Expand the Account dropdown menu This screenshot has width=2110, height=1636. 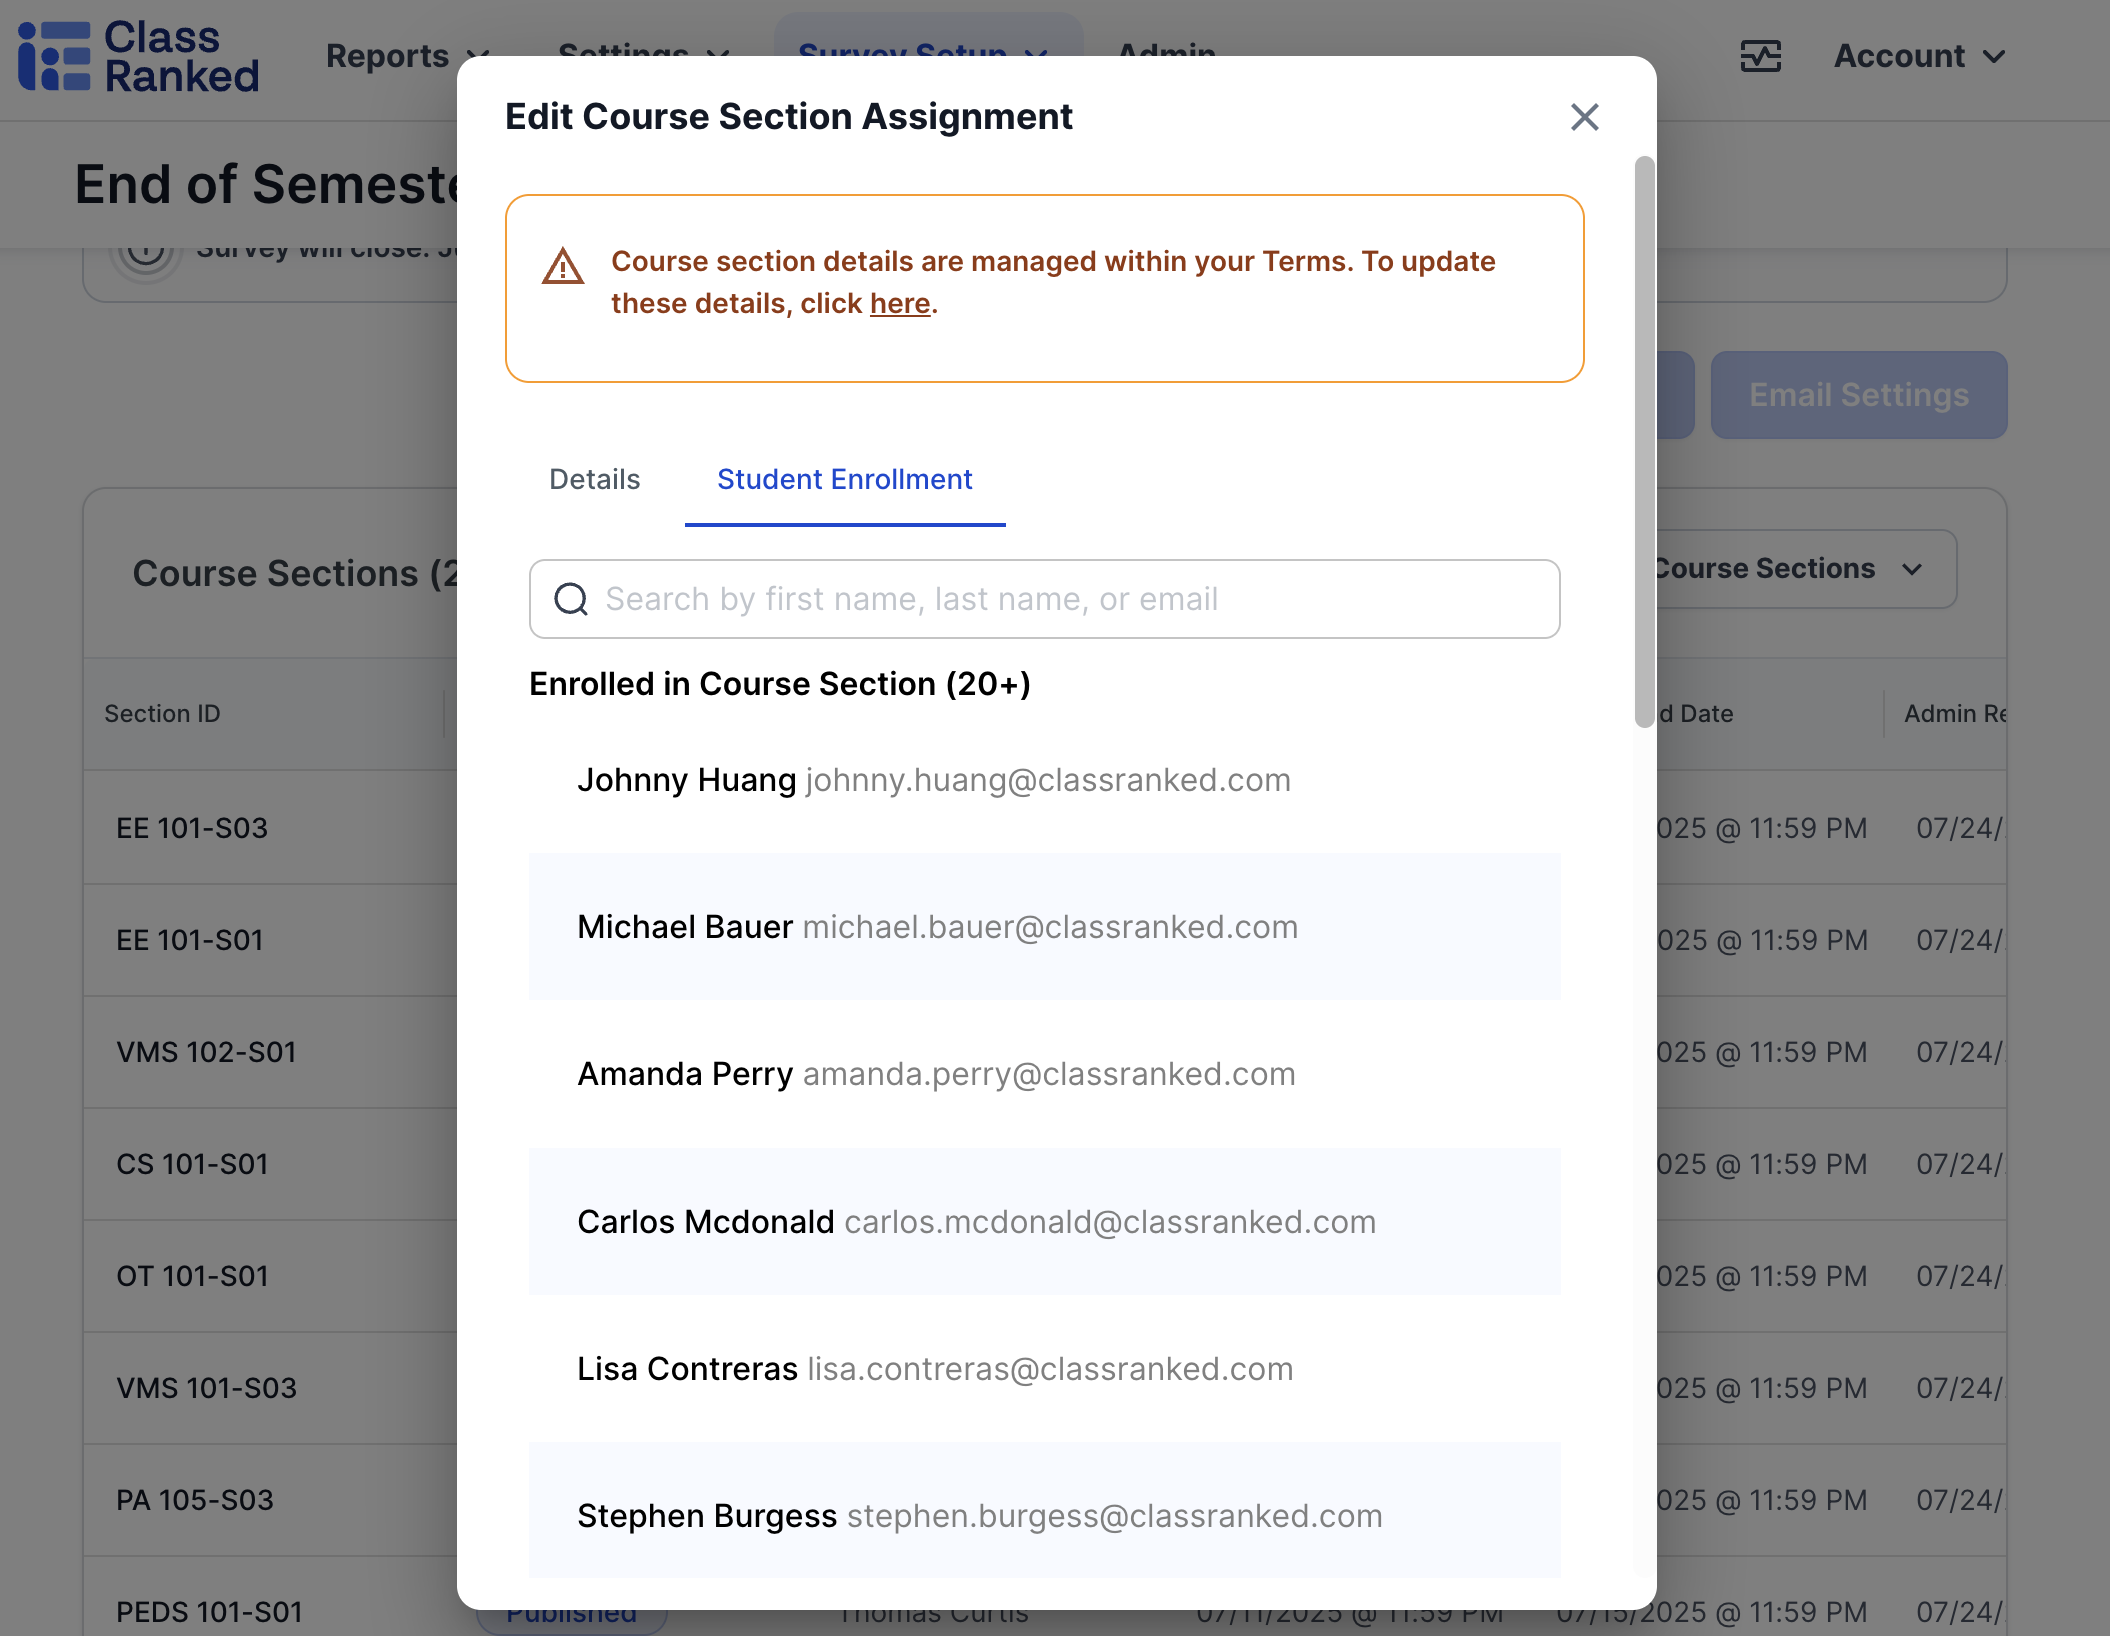coord(1918,56)
